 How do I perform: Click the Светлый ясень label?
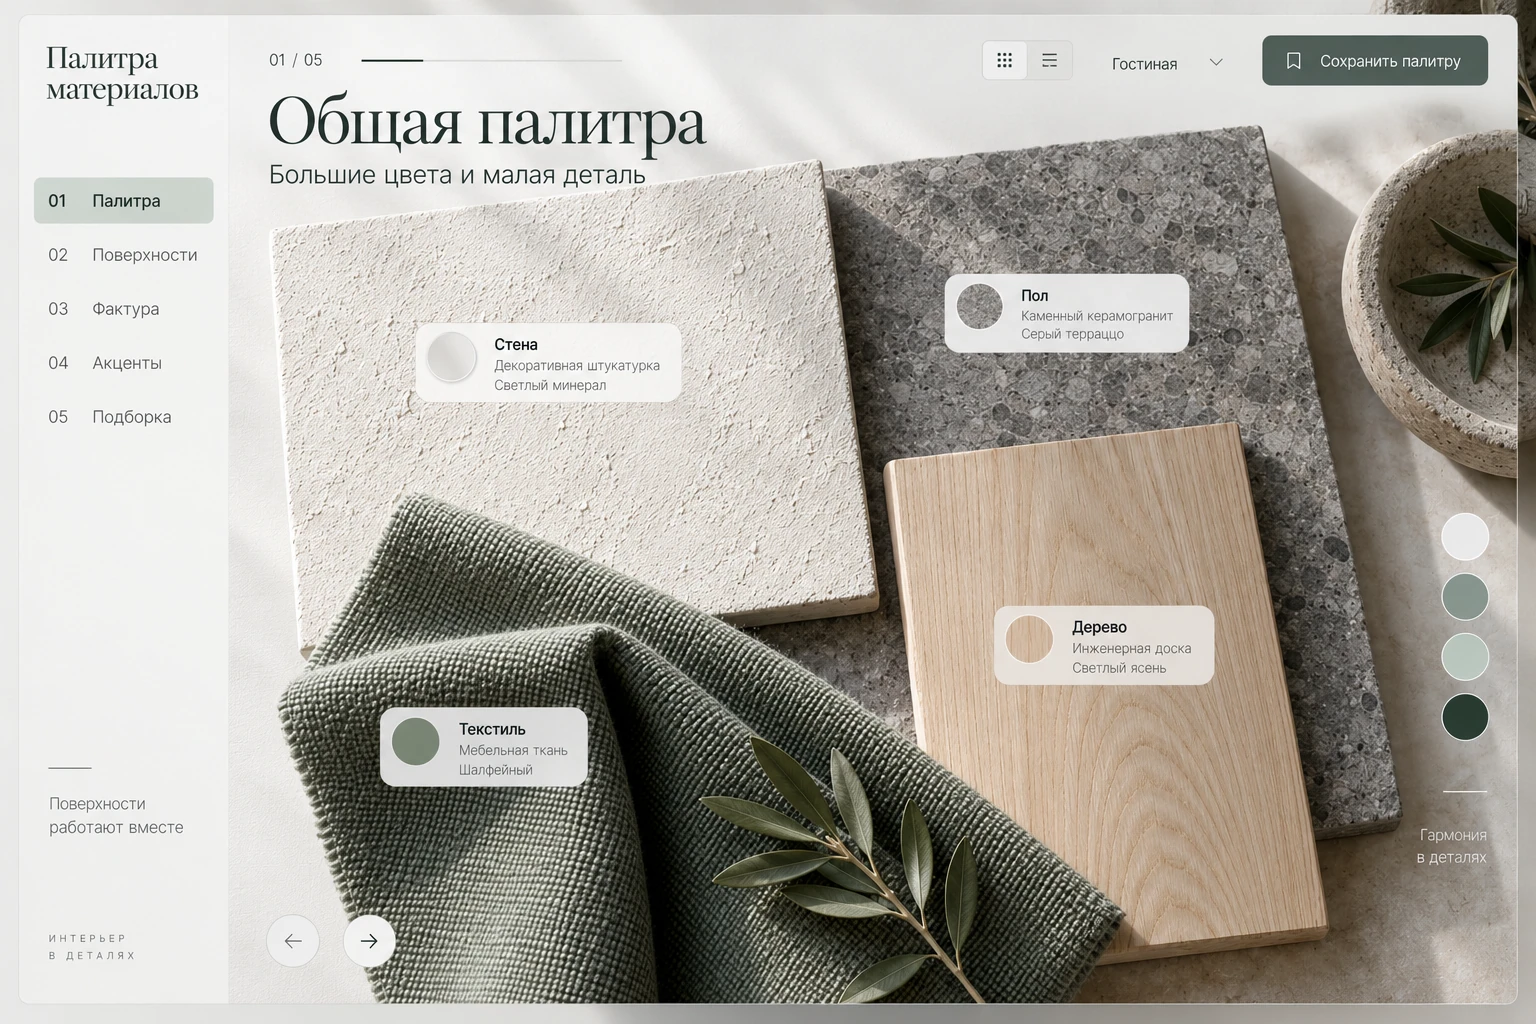click(x=1119, y=668)
